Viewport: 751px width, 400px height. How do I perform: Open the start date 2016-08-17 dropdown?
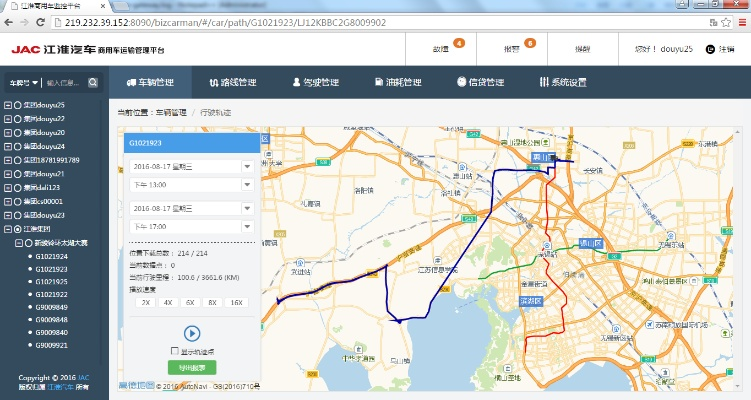coord(247,166)
